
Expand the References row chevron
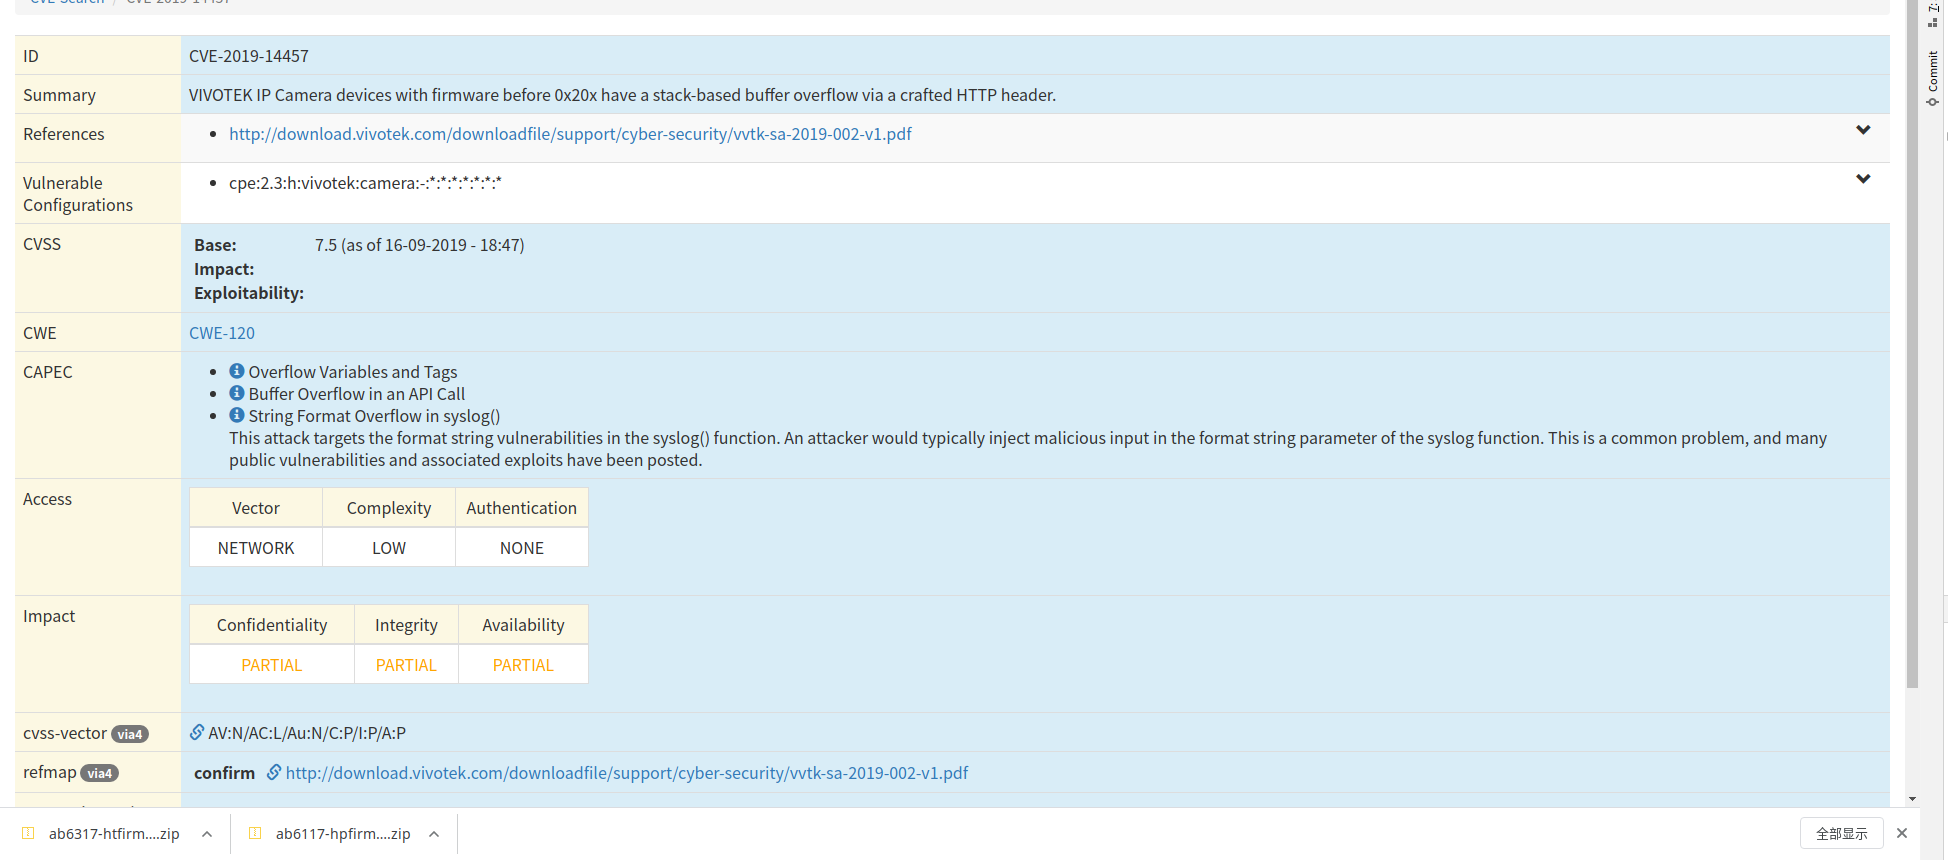pyautogui.click(x=1863, y=130)
